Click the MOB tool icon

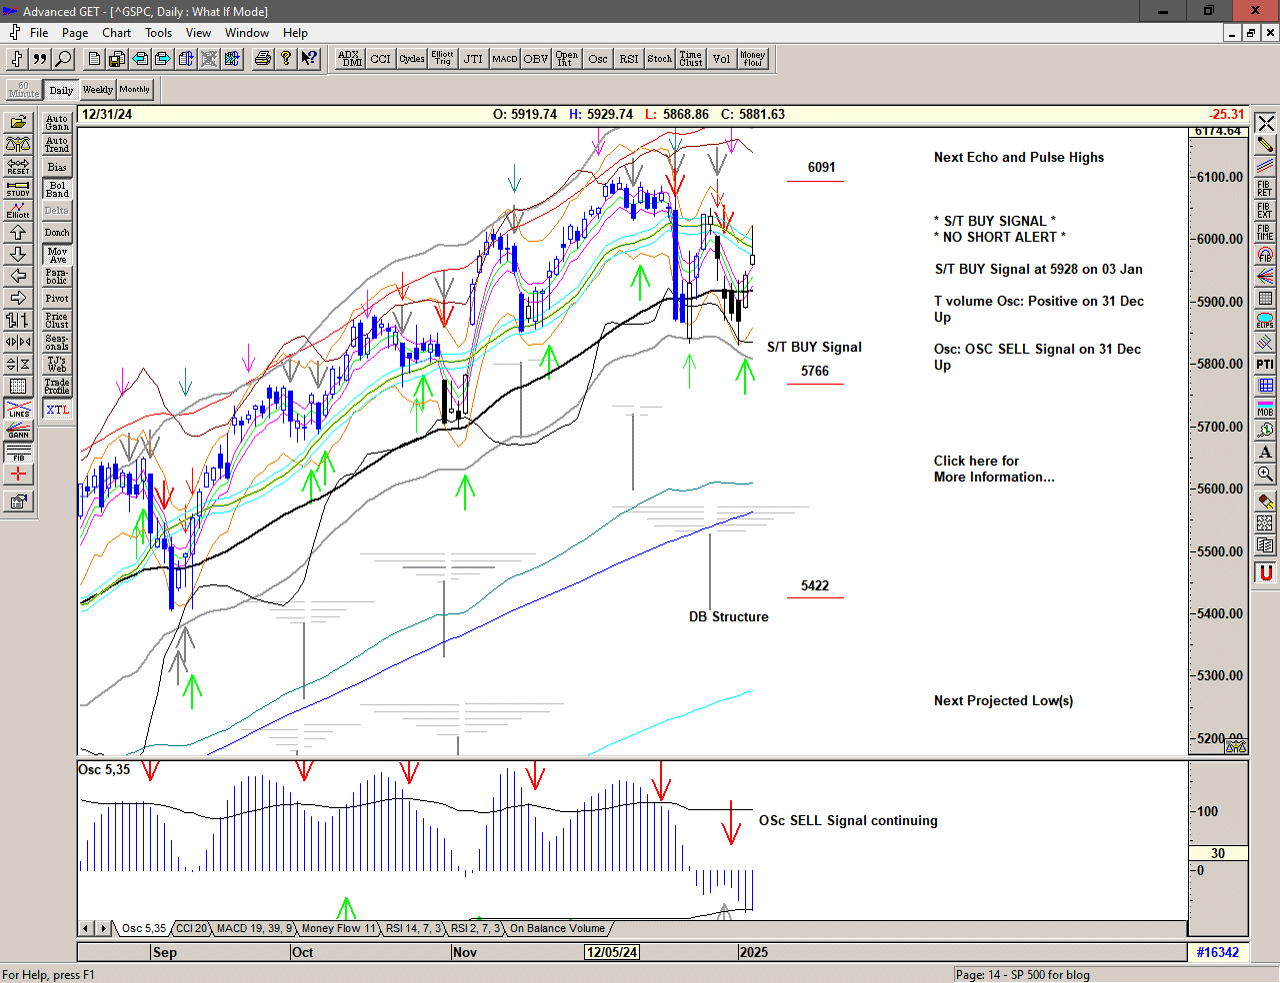[1265, 408]
